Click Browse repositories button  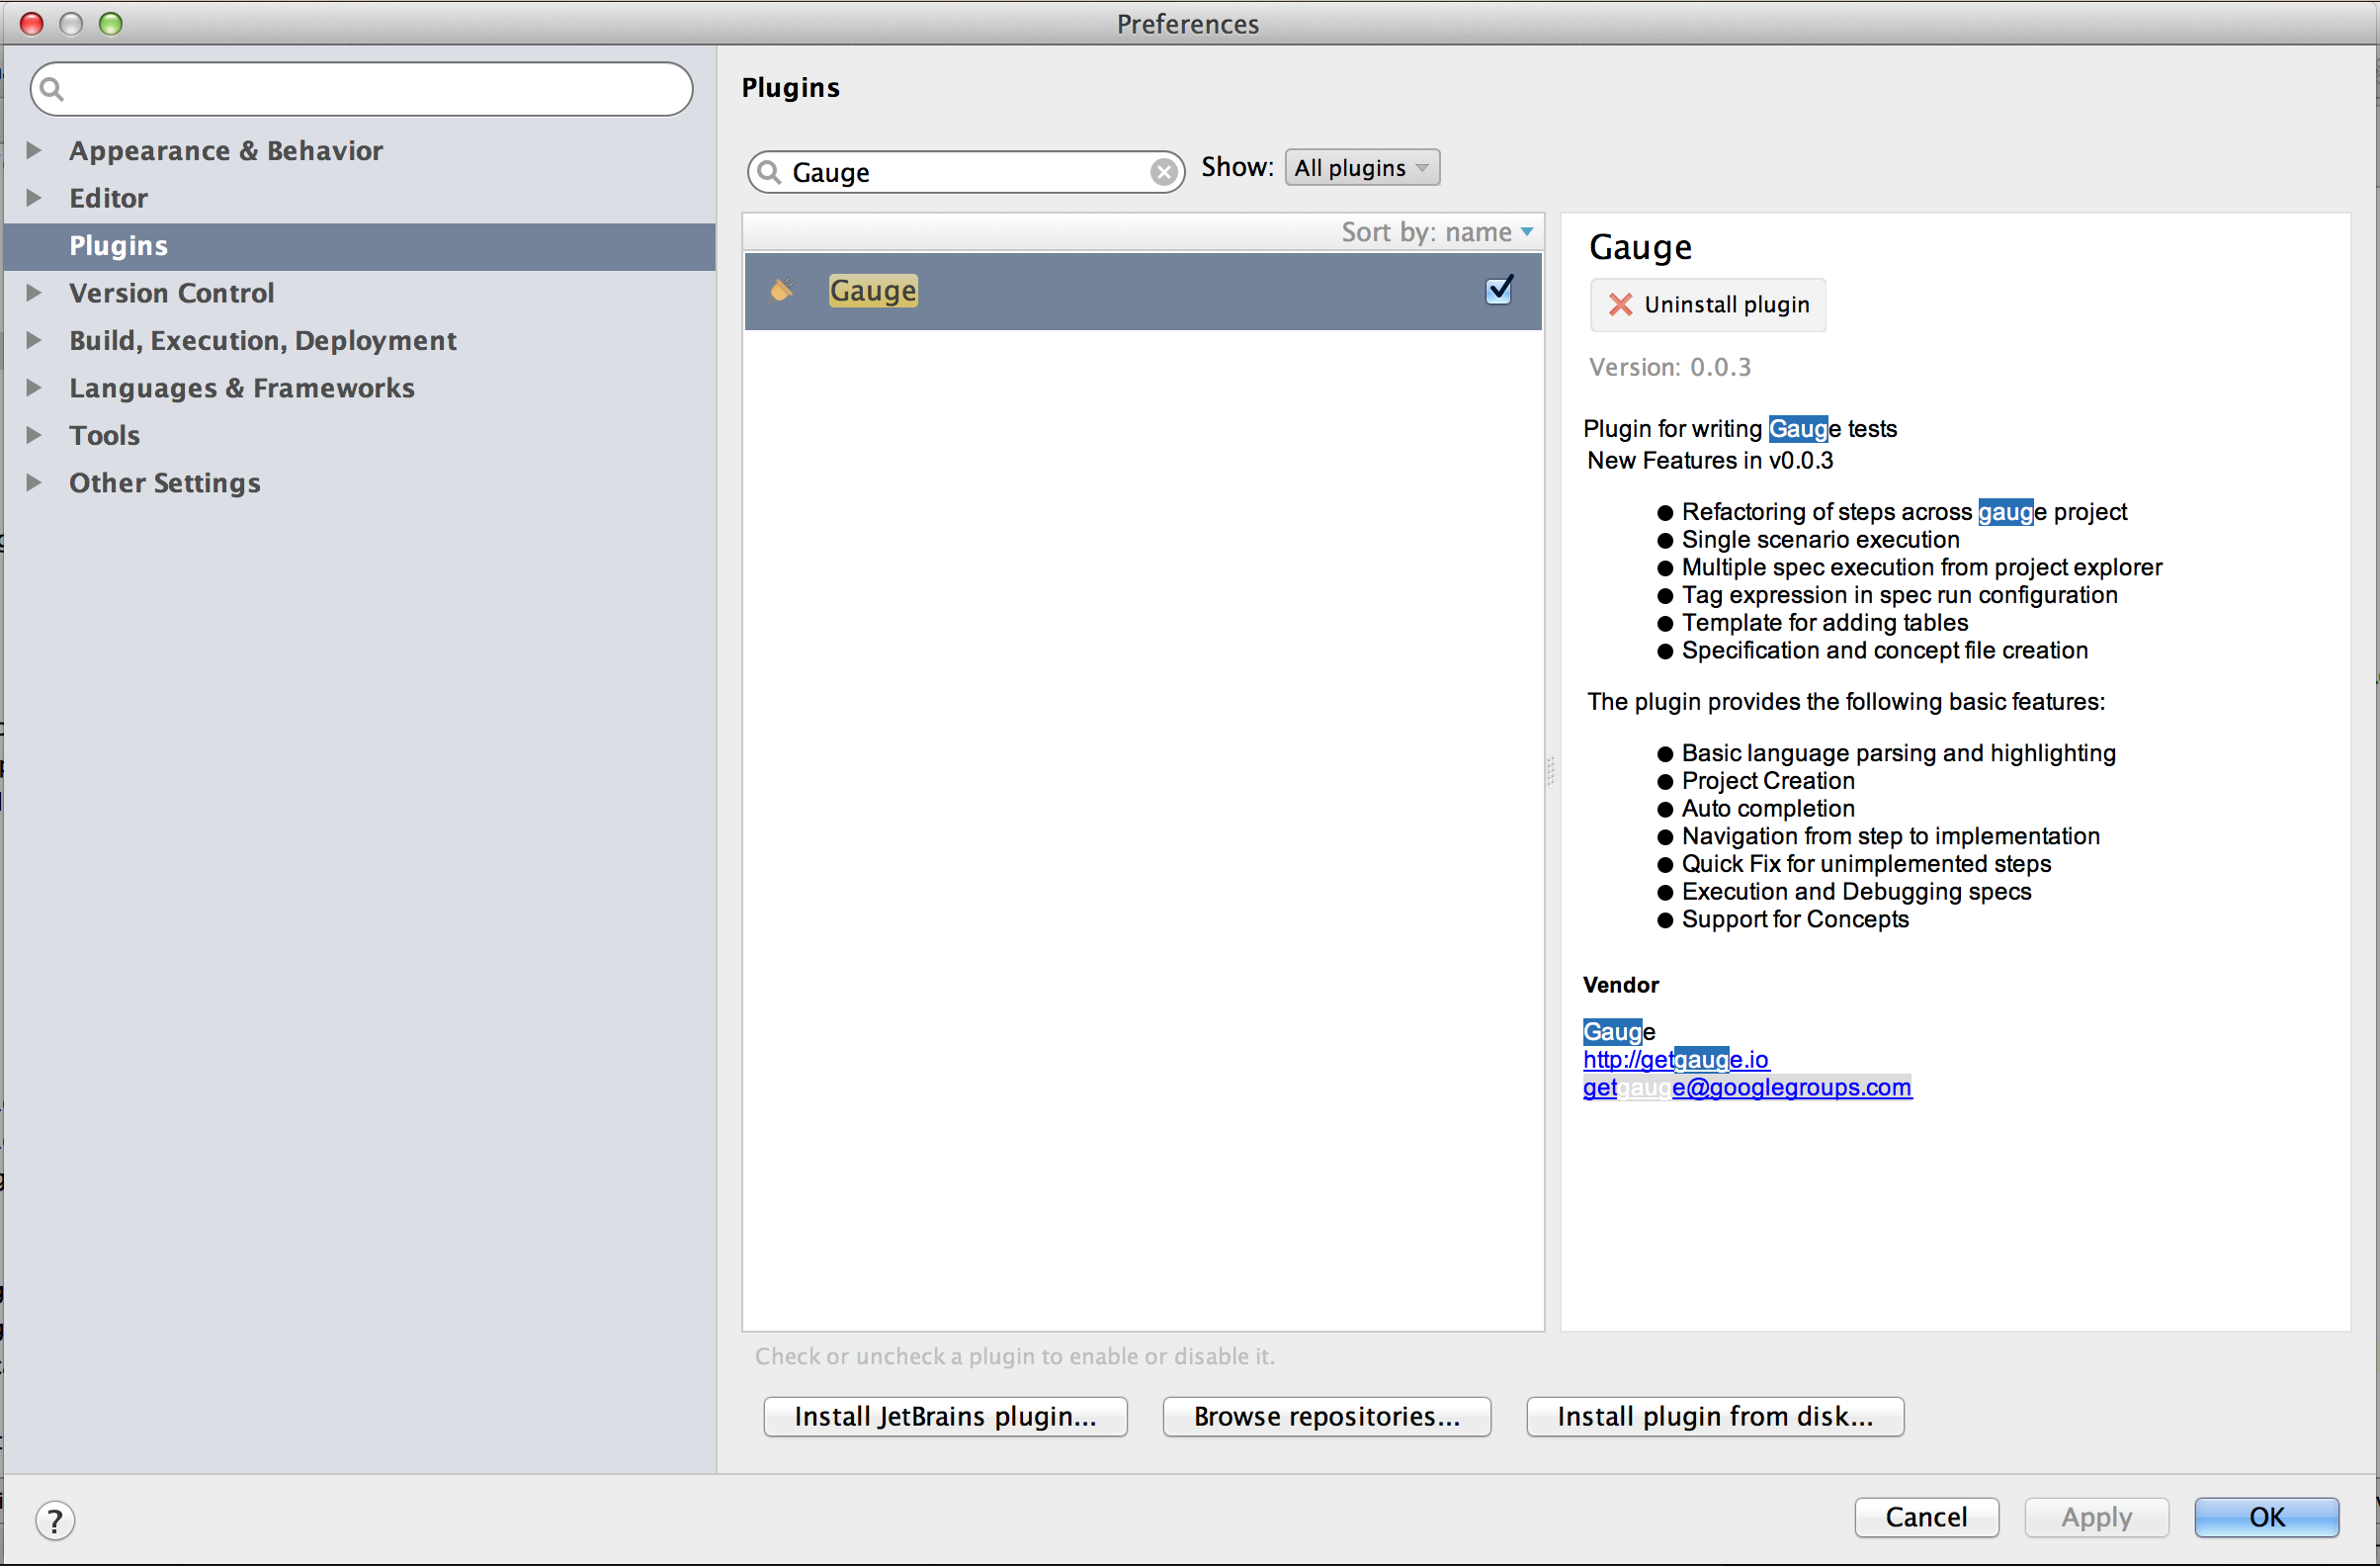pyautogui.click(x=1326, y=1416)
